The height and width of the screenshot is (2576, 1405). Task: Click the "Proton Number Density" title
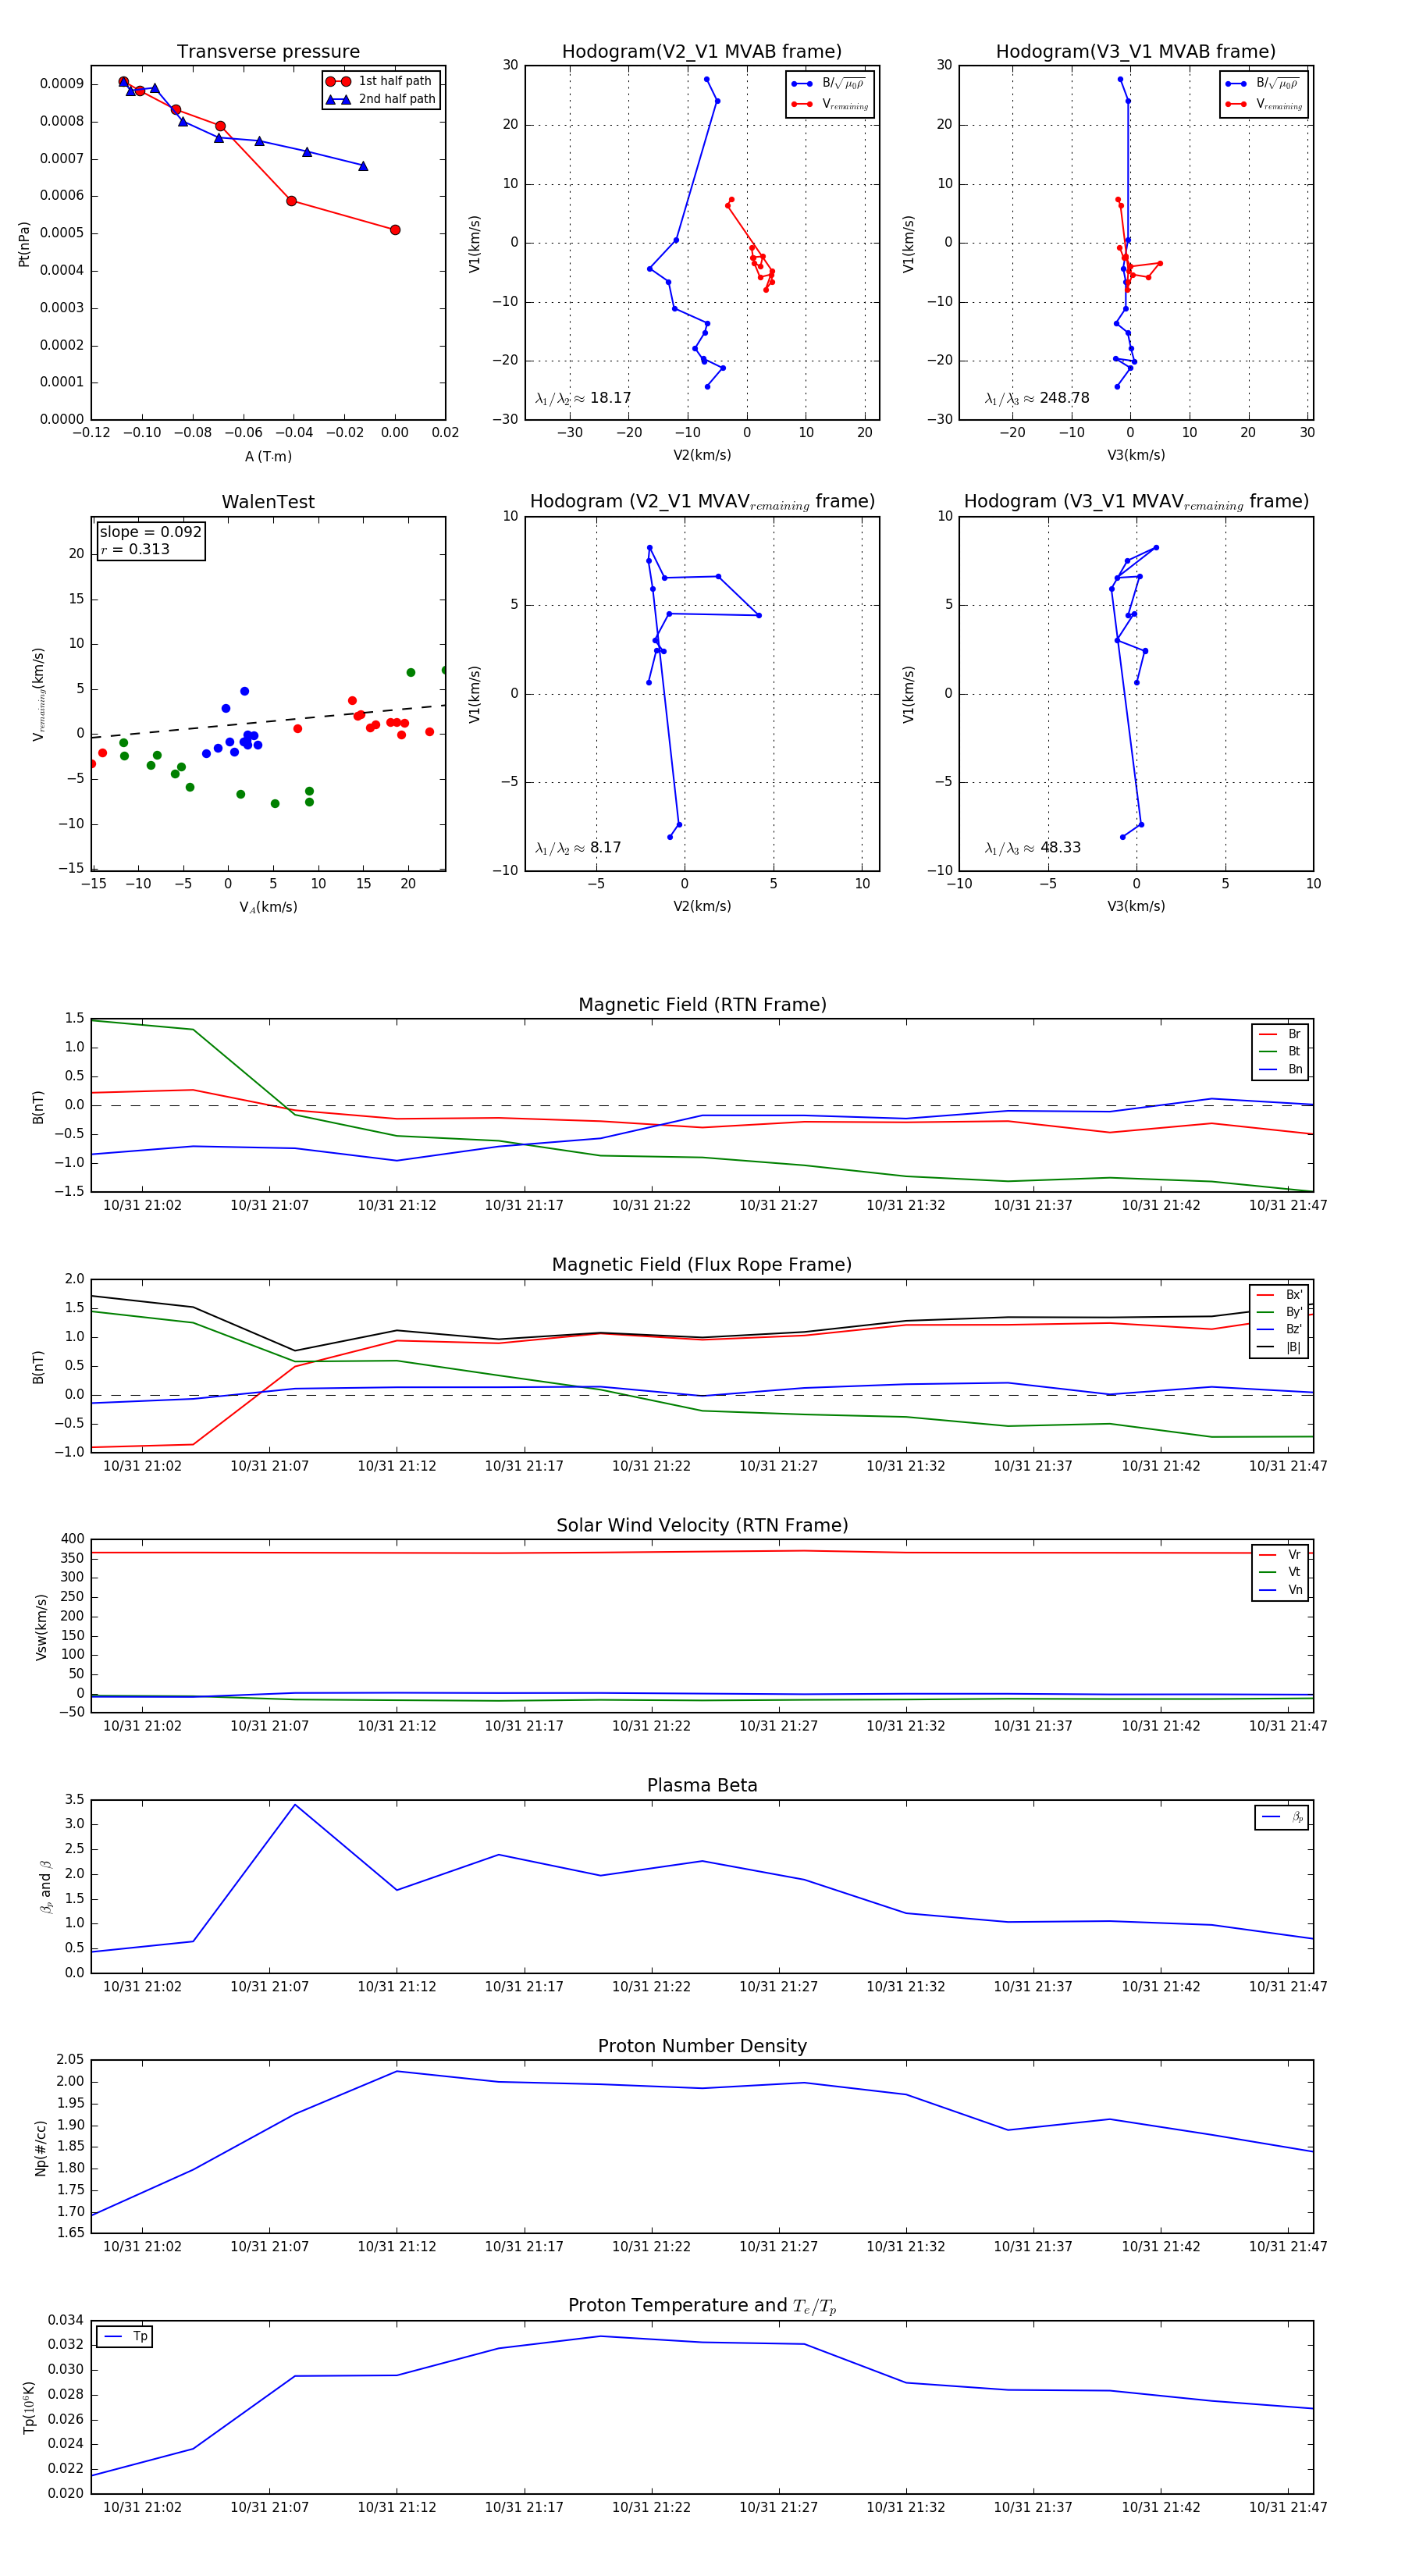coord(702,2046)
